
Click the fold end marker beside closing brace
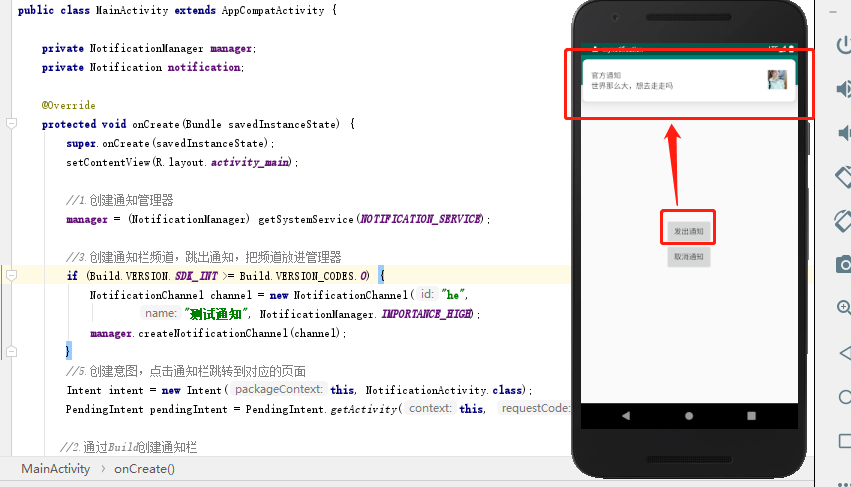11,352
